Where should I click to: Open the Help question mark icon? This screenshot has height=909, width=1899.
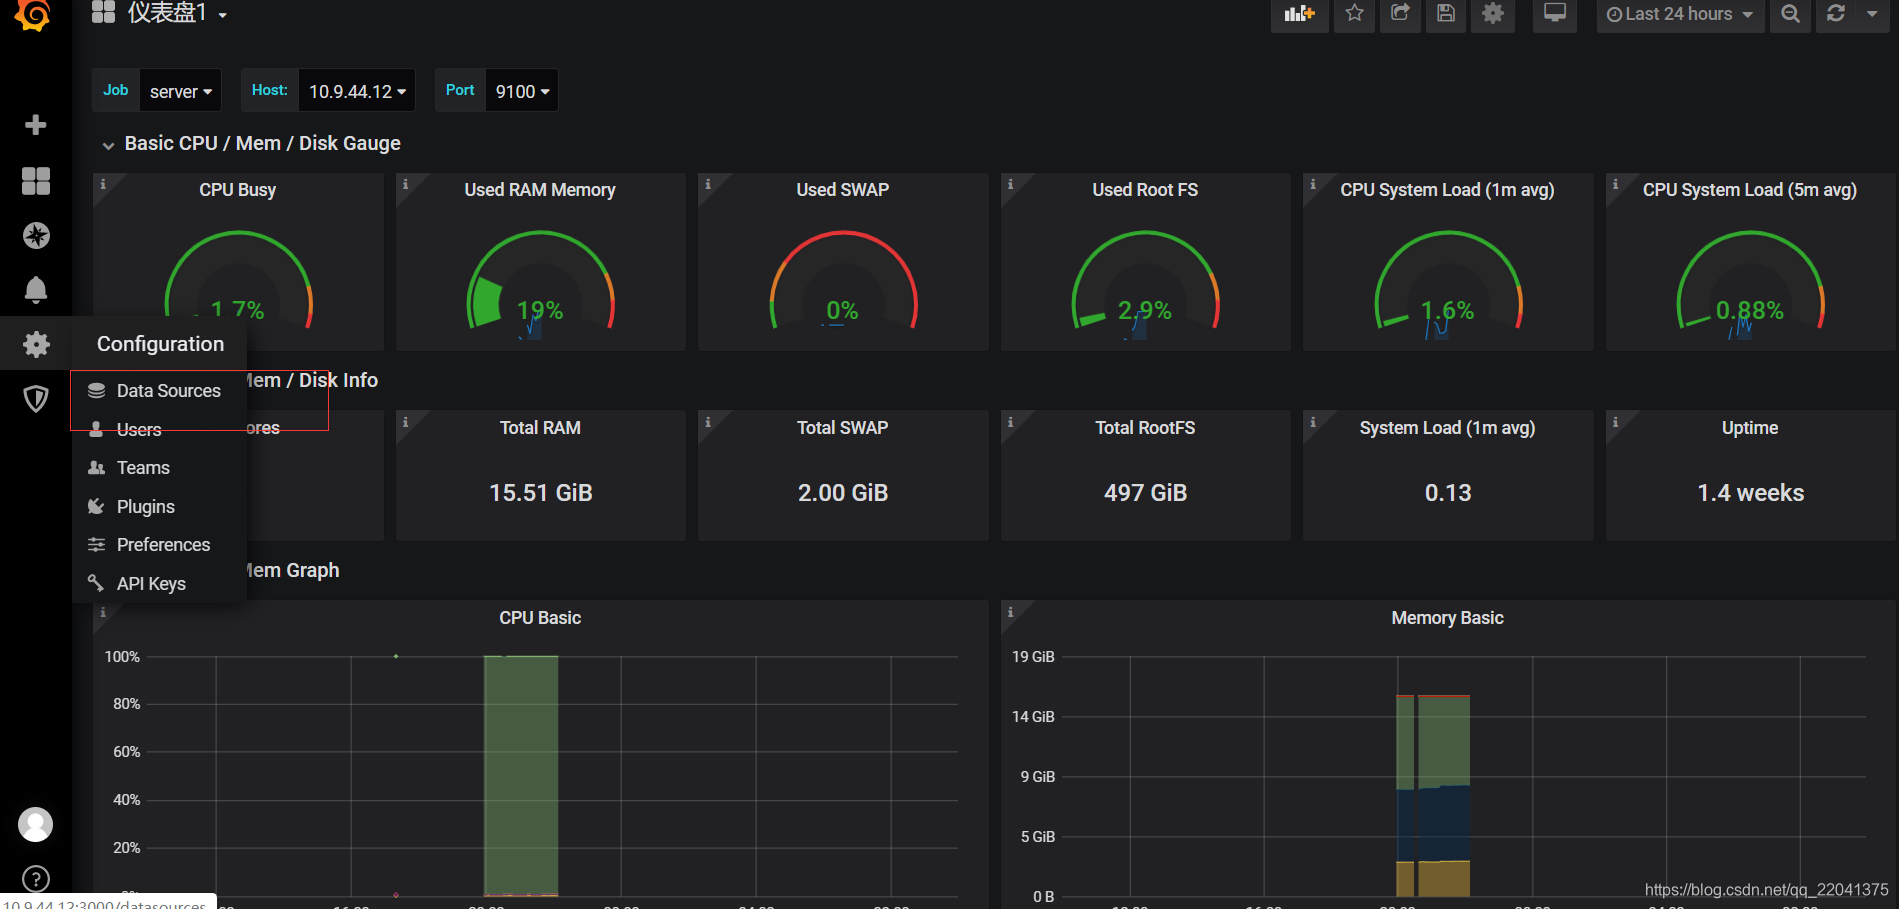[36, 879]
